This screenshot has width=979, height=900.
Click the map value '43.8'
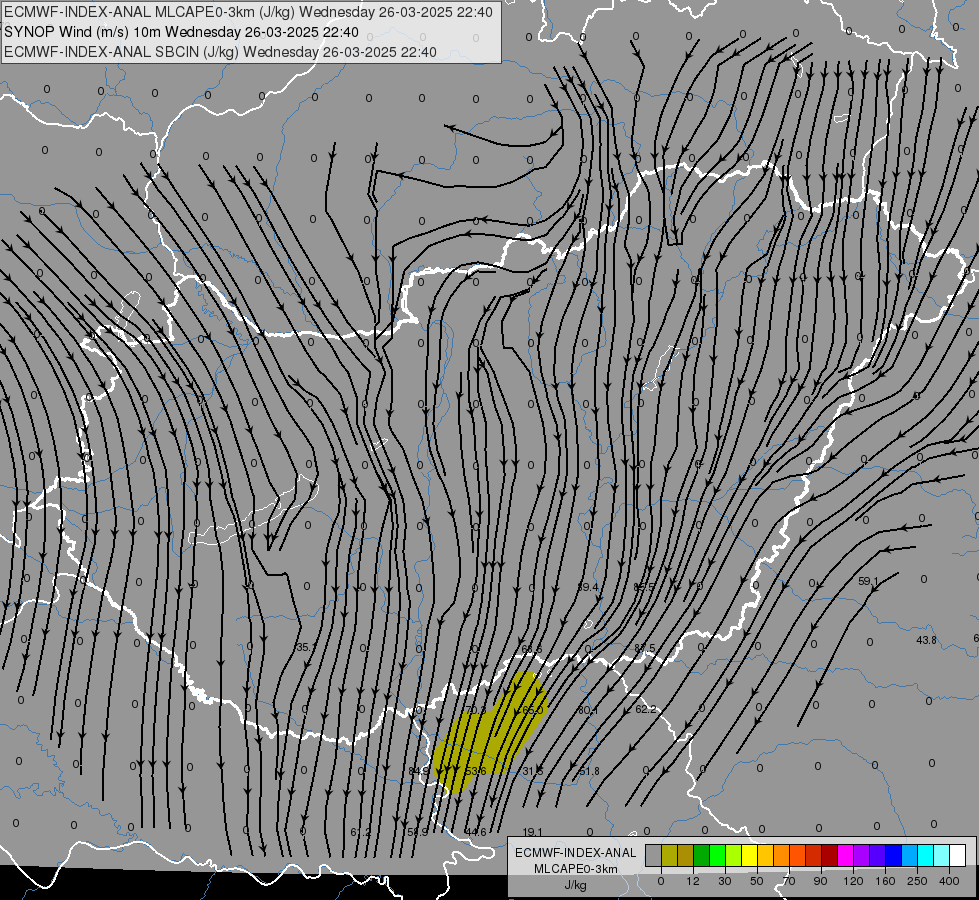coord(926,640)
